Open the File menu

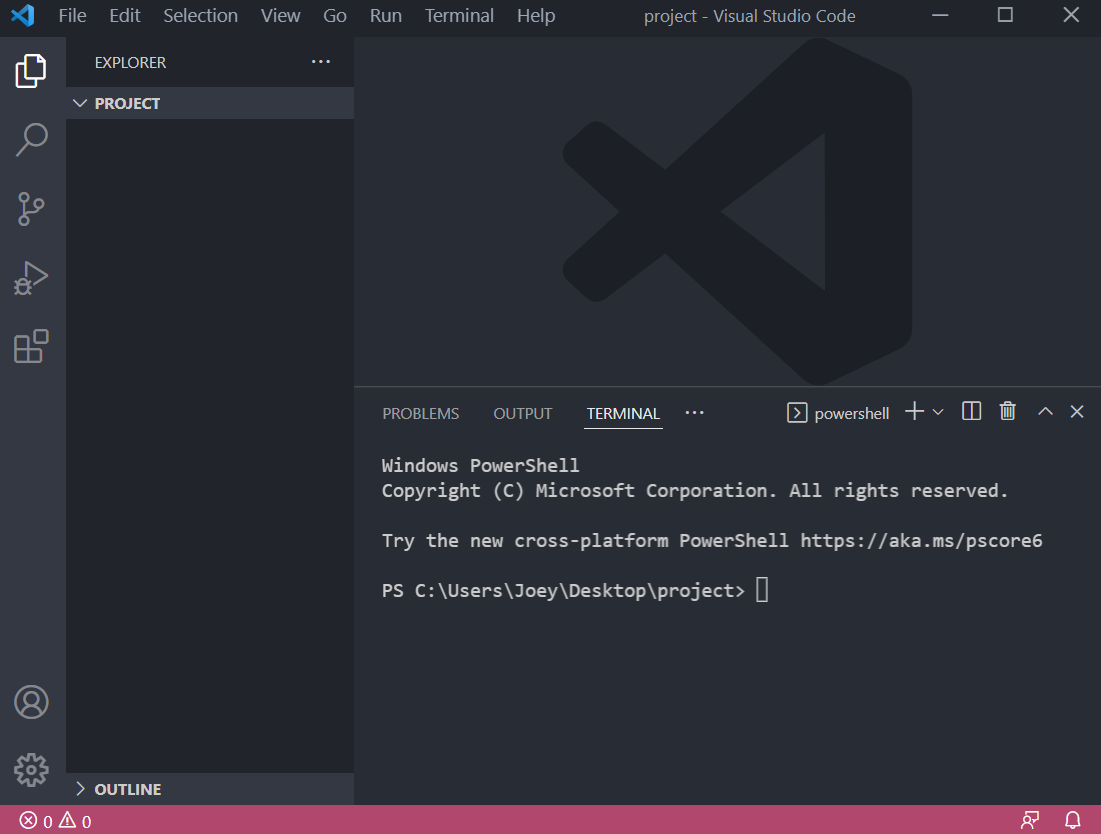(72, 15)
